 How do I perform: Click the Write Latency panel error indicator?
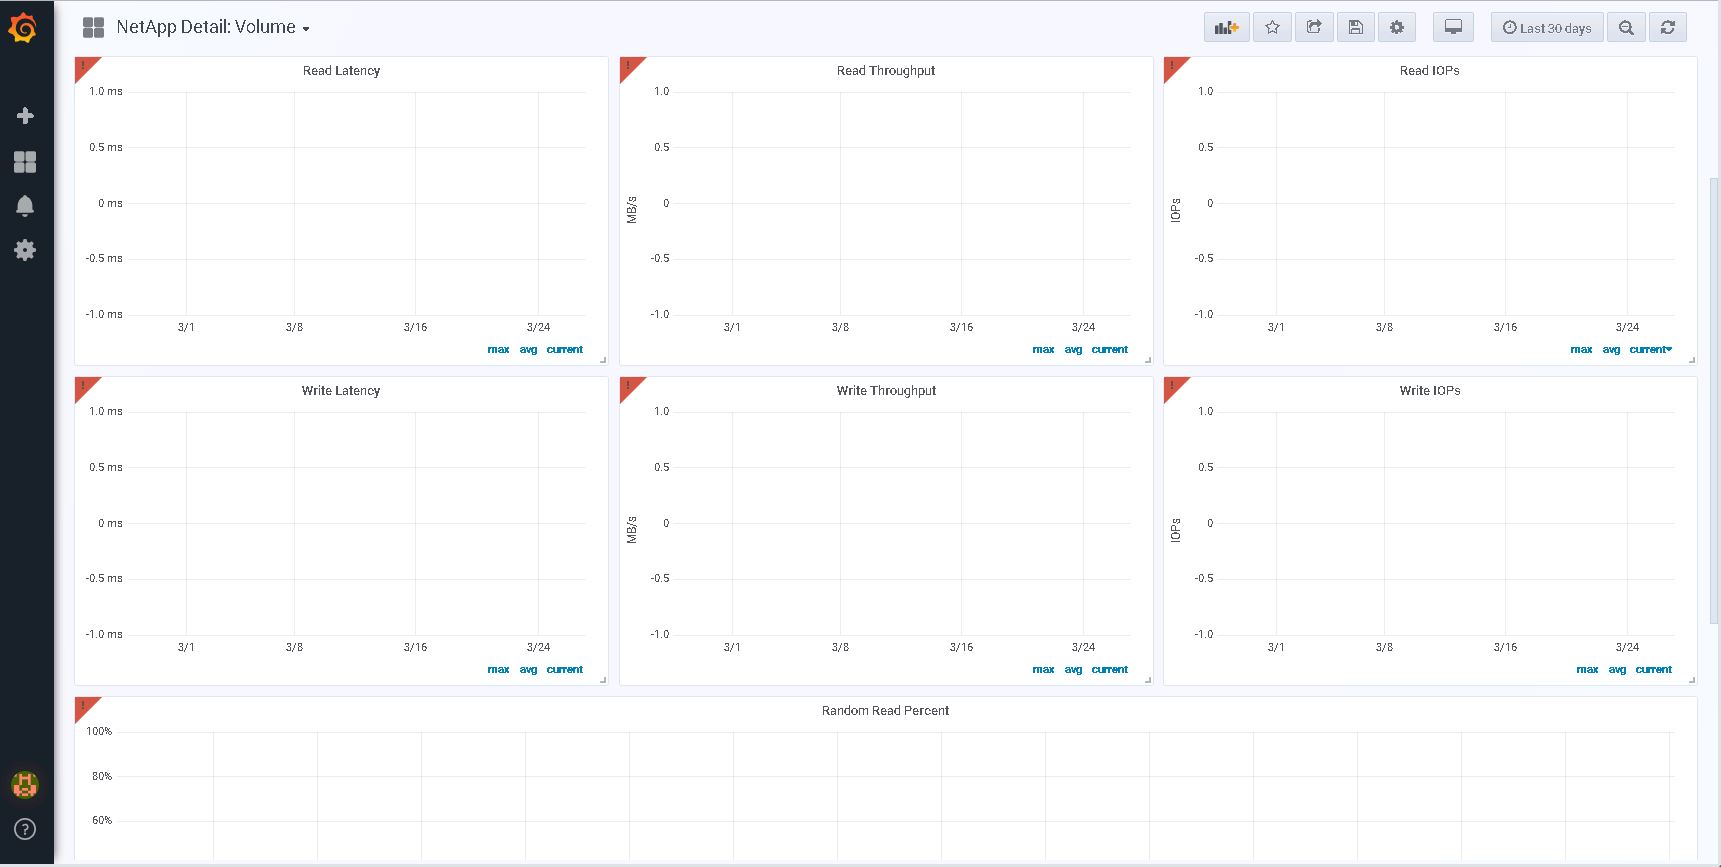(84, 386)
